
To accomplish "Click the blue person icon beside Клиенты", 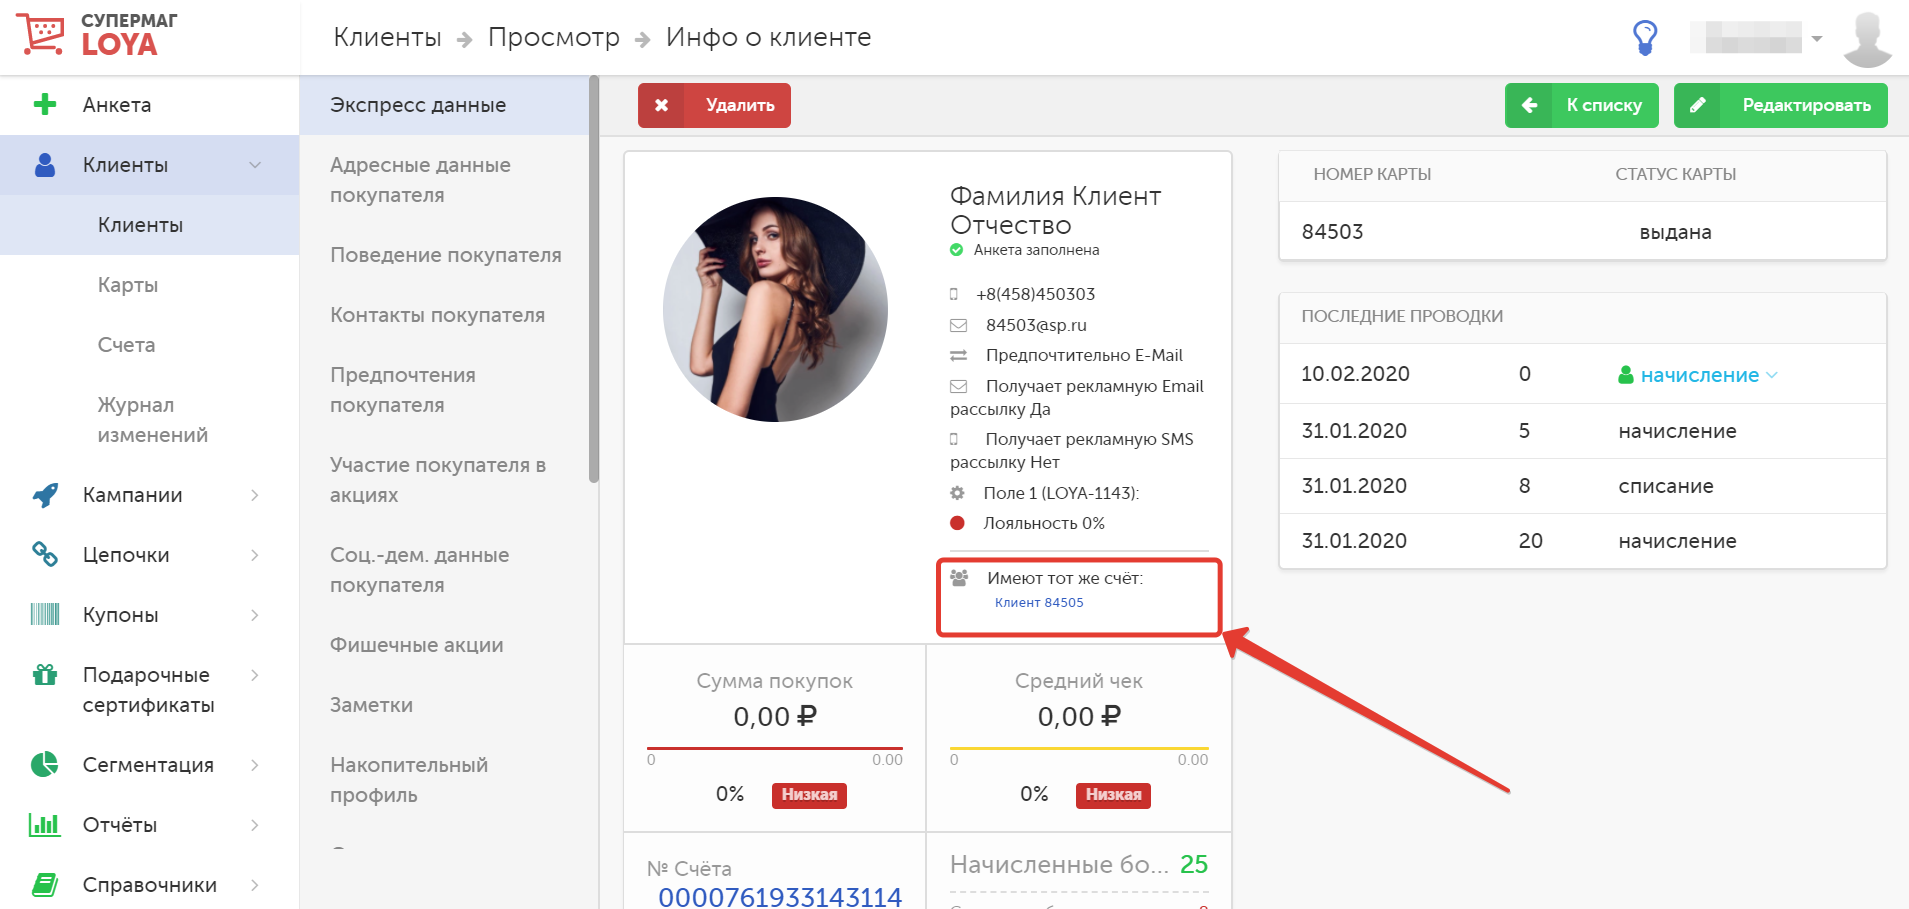I will coord(45,165).
